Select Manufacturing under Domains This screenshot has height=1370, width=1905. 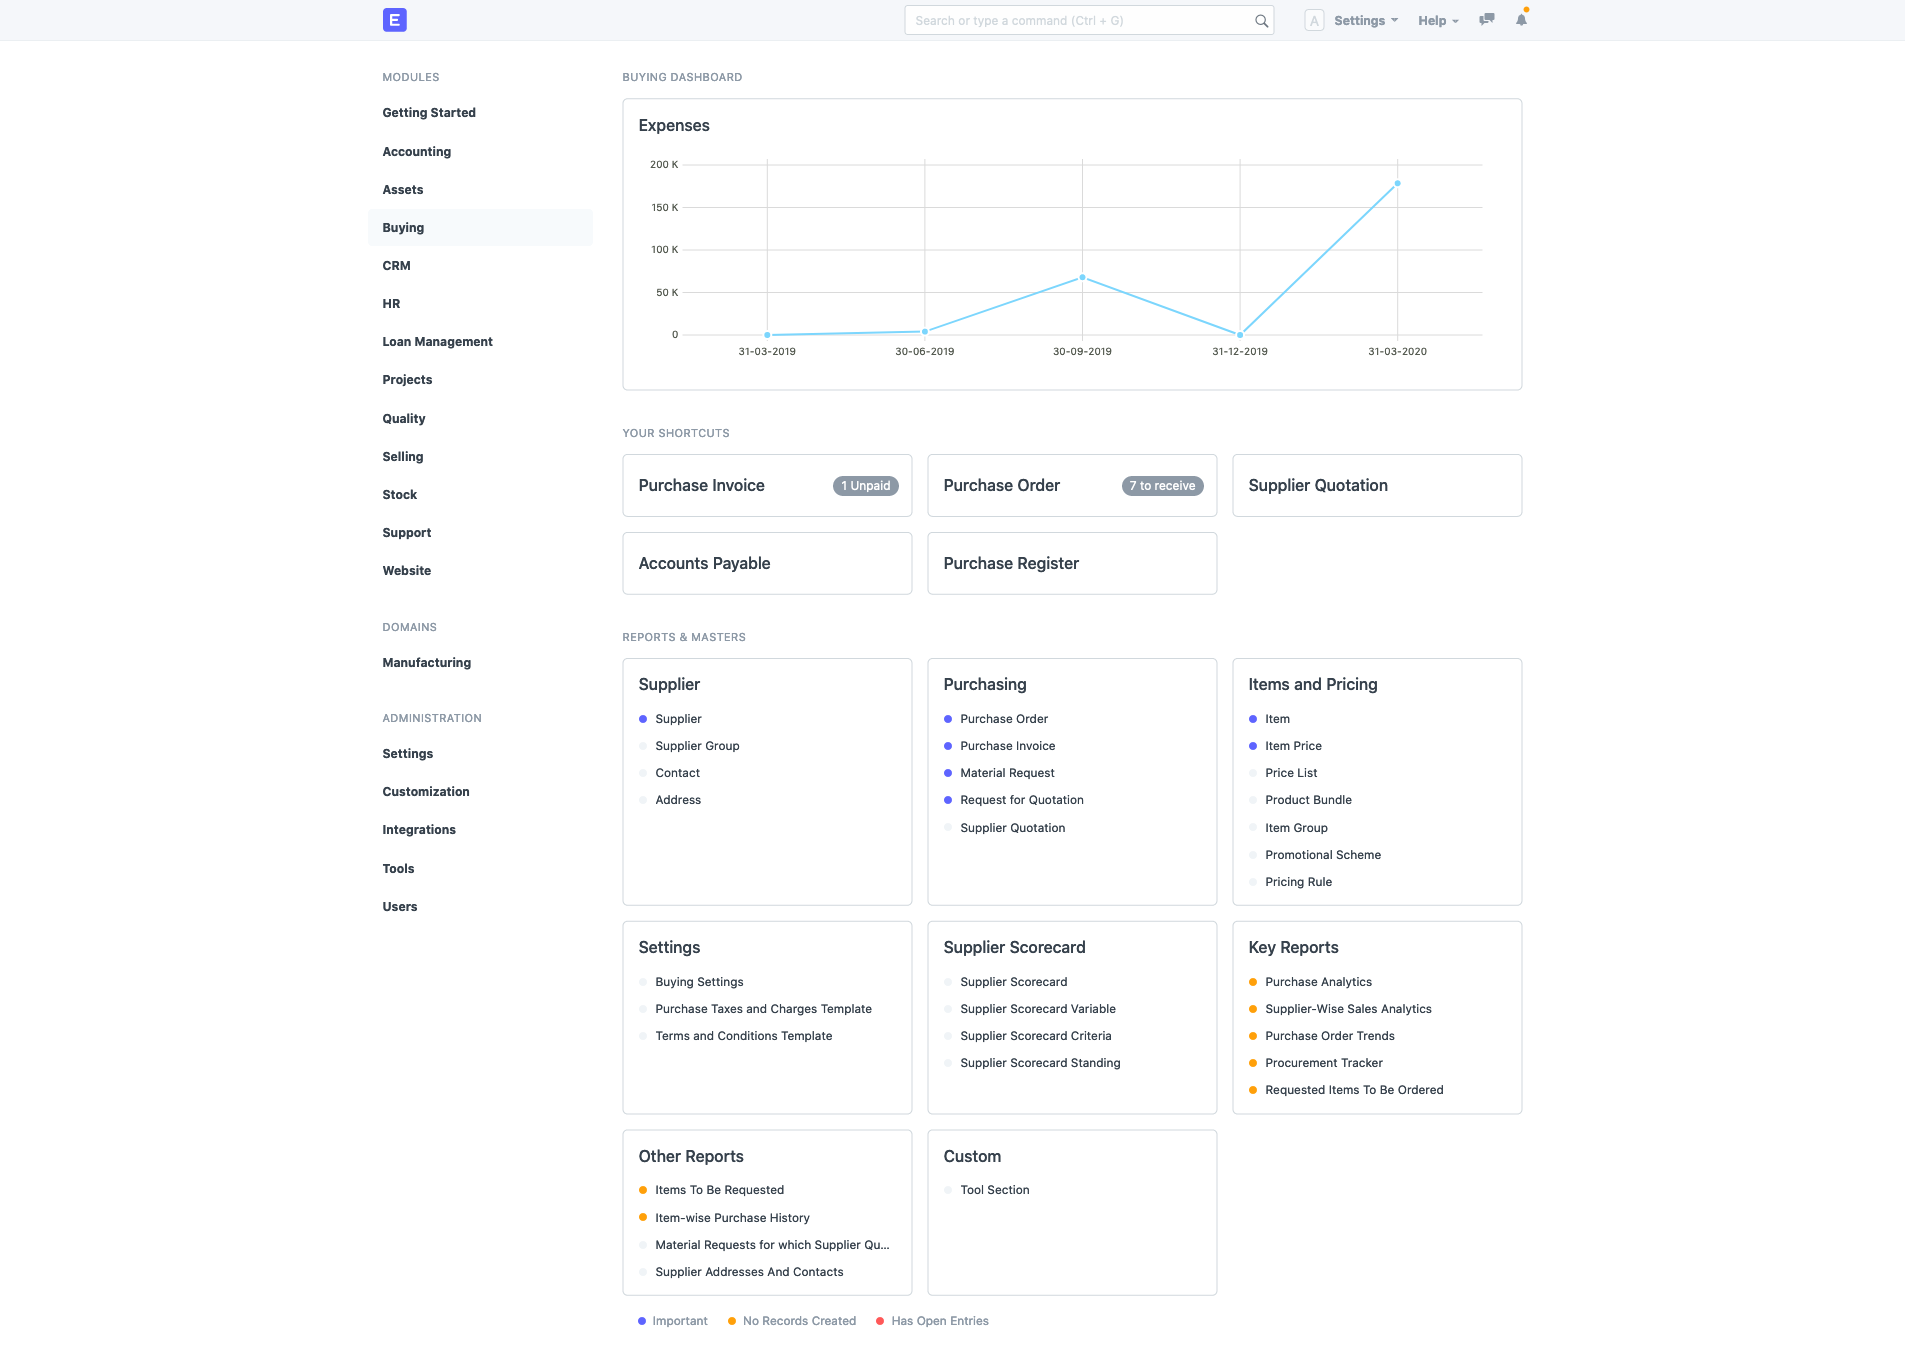coord(426,662)
